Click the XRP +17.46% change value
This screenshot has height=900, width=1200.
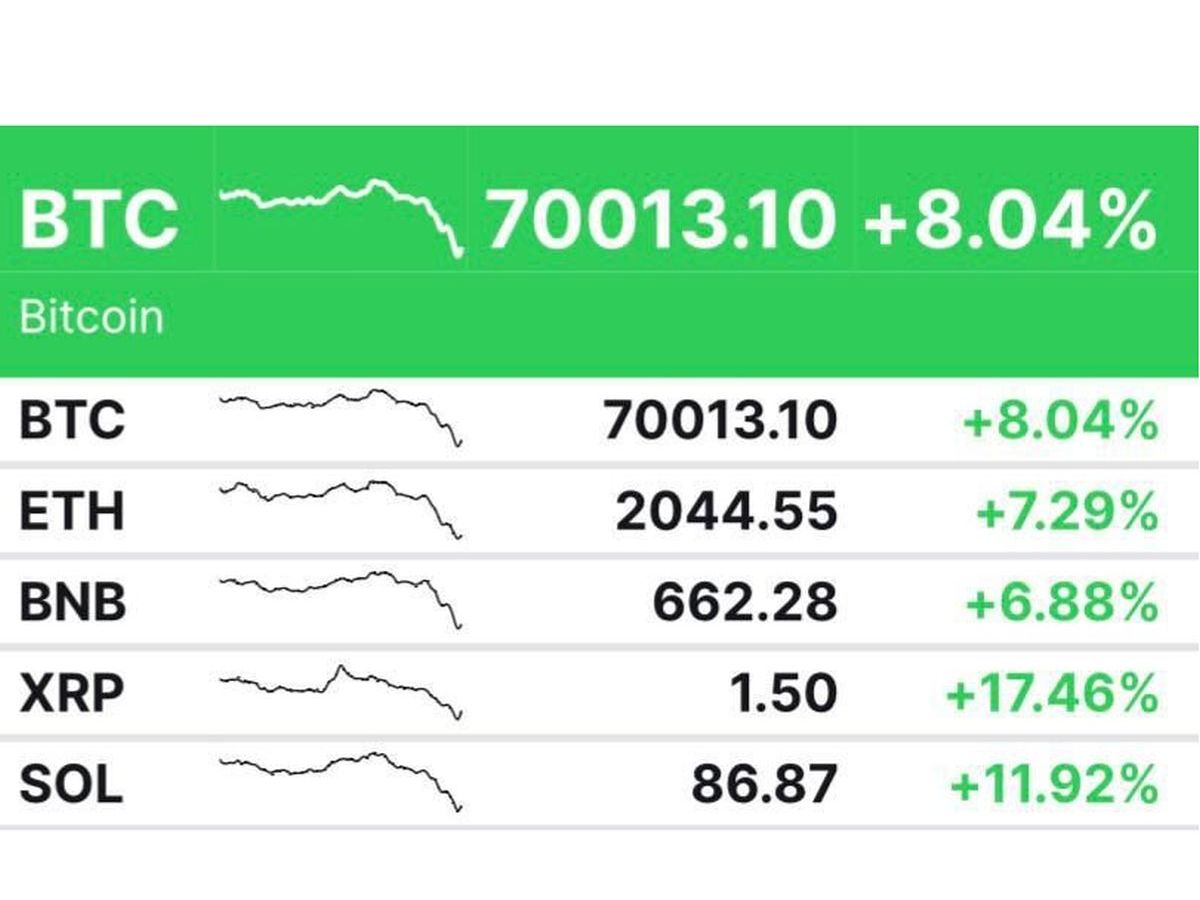coord(1052,693)
